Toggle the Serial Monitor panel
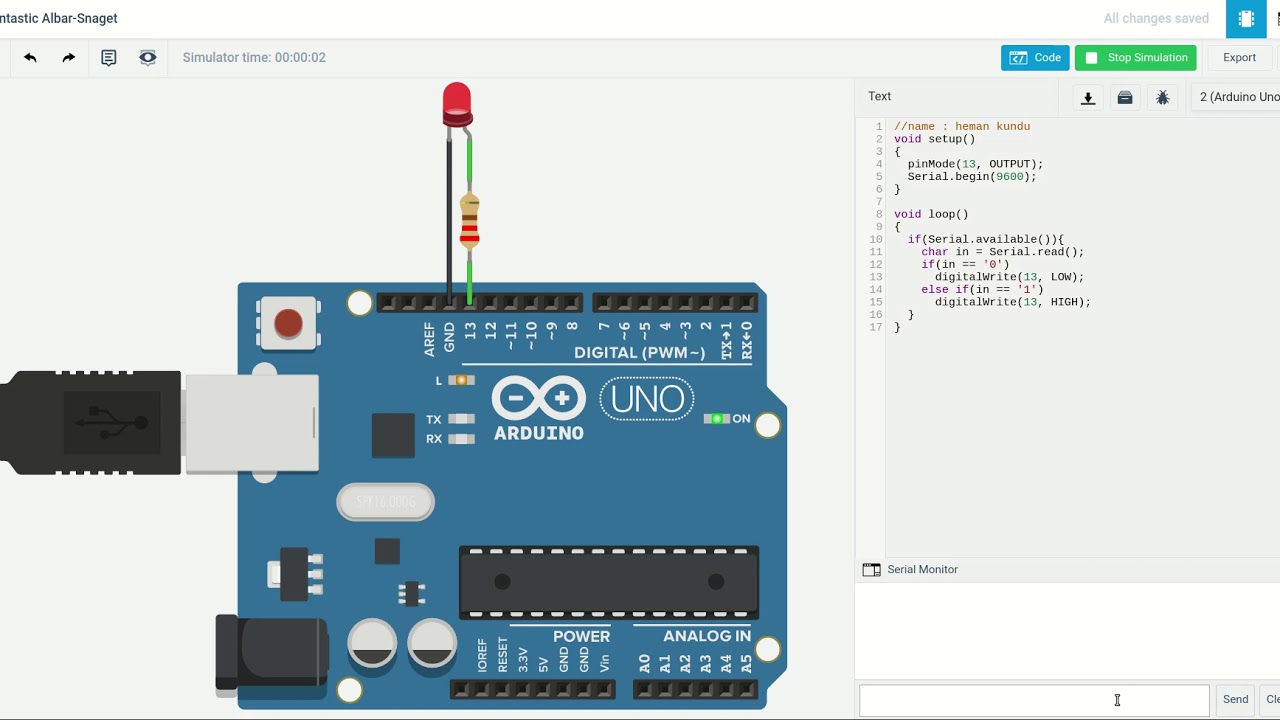This screenshot has height=720, width=1280. pos(910,570)
